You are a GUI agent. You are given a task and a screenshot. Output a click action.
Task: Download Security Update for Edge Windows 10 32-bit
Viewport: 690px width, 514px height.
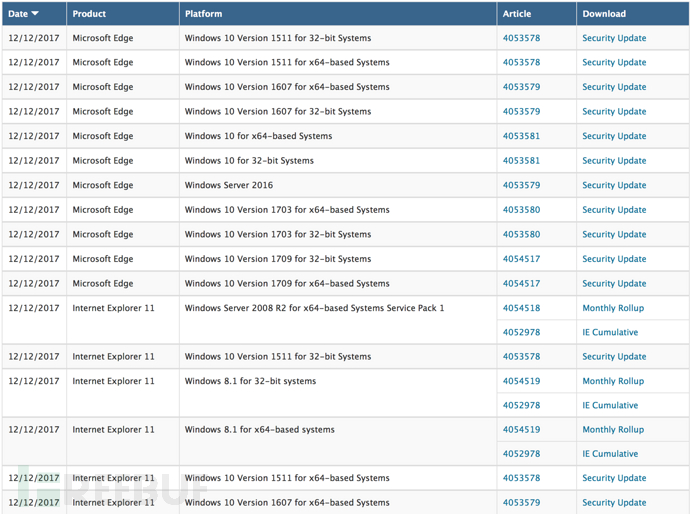click(614, 161)
